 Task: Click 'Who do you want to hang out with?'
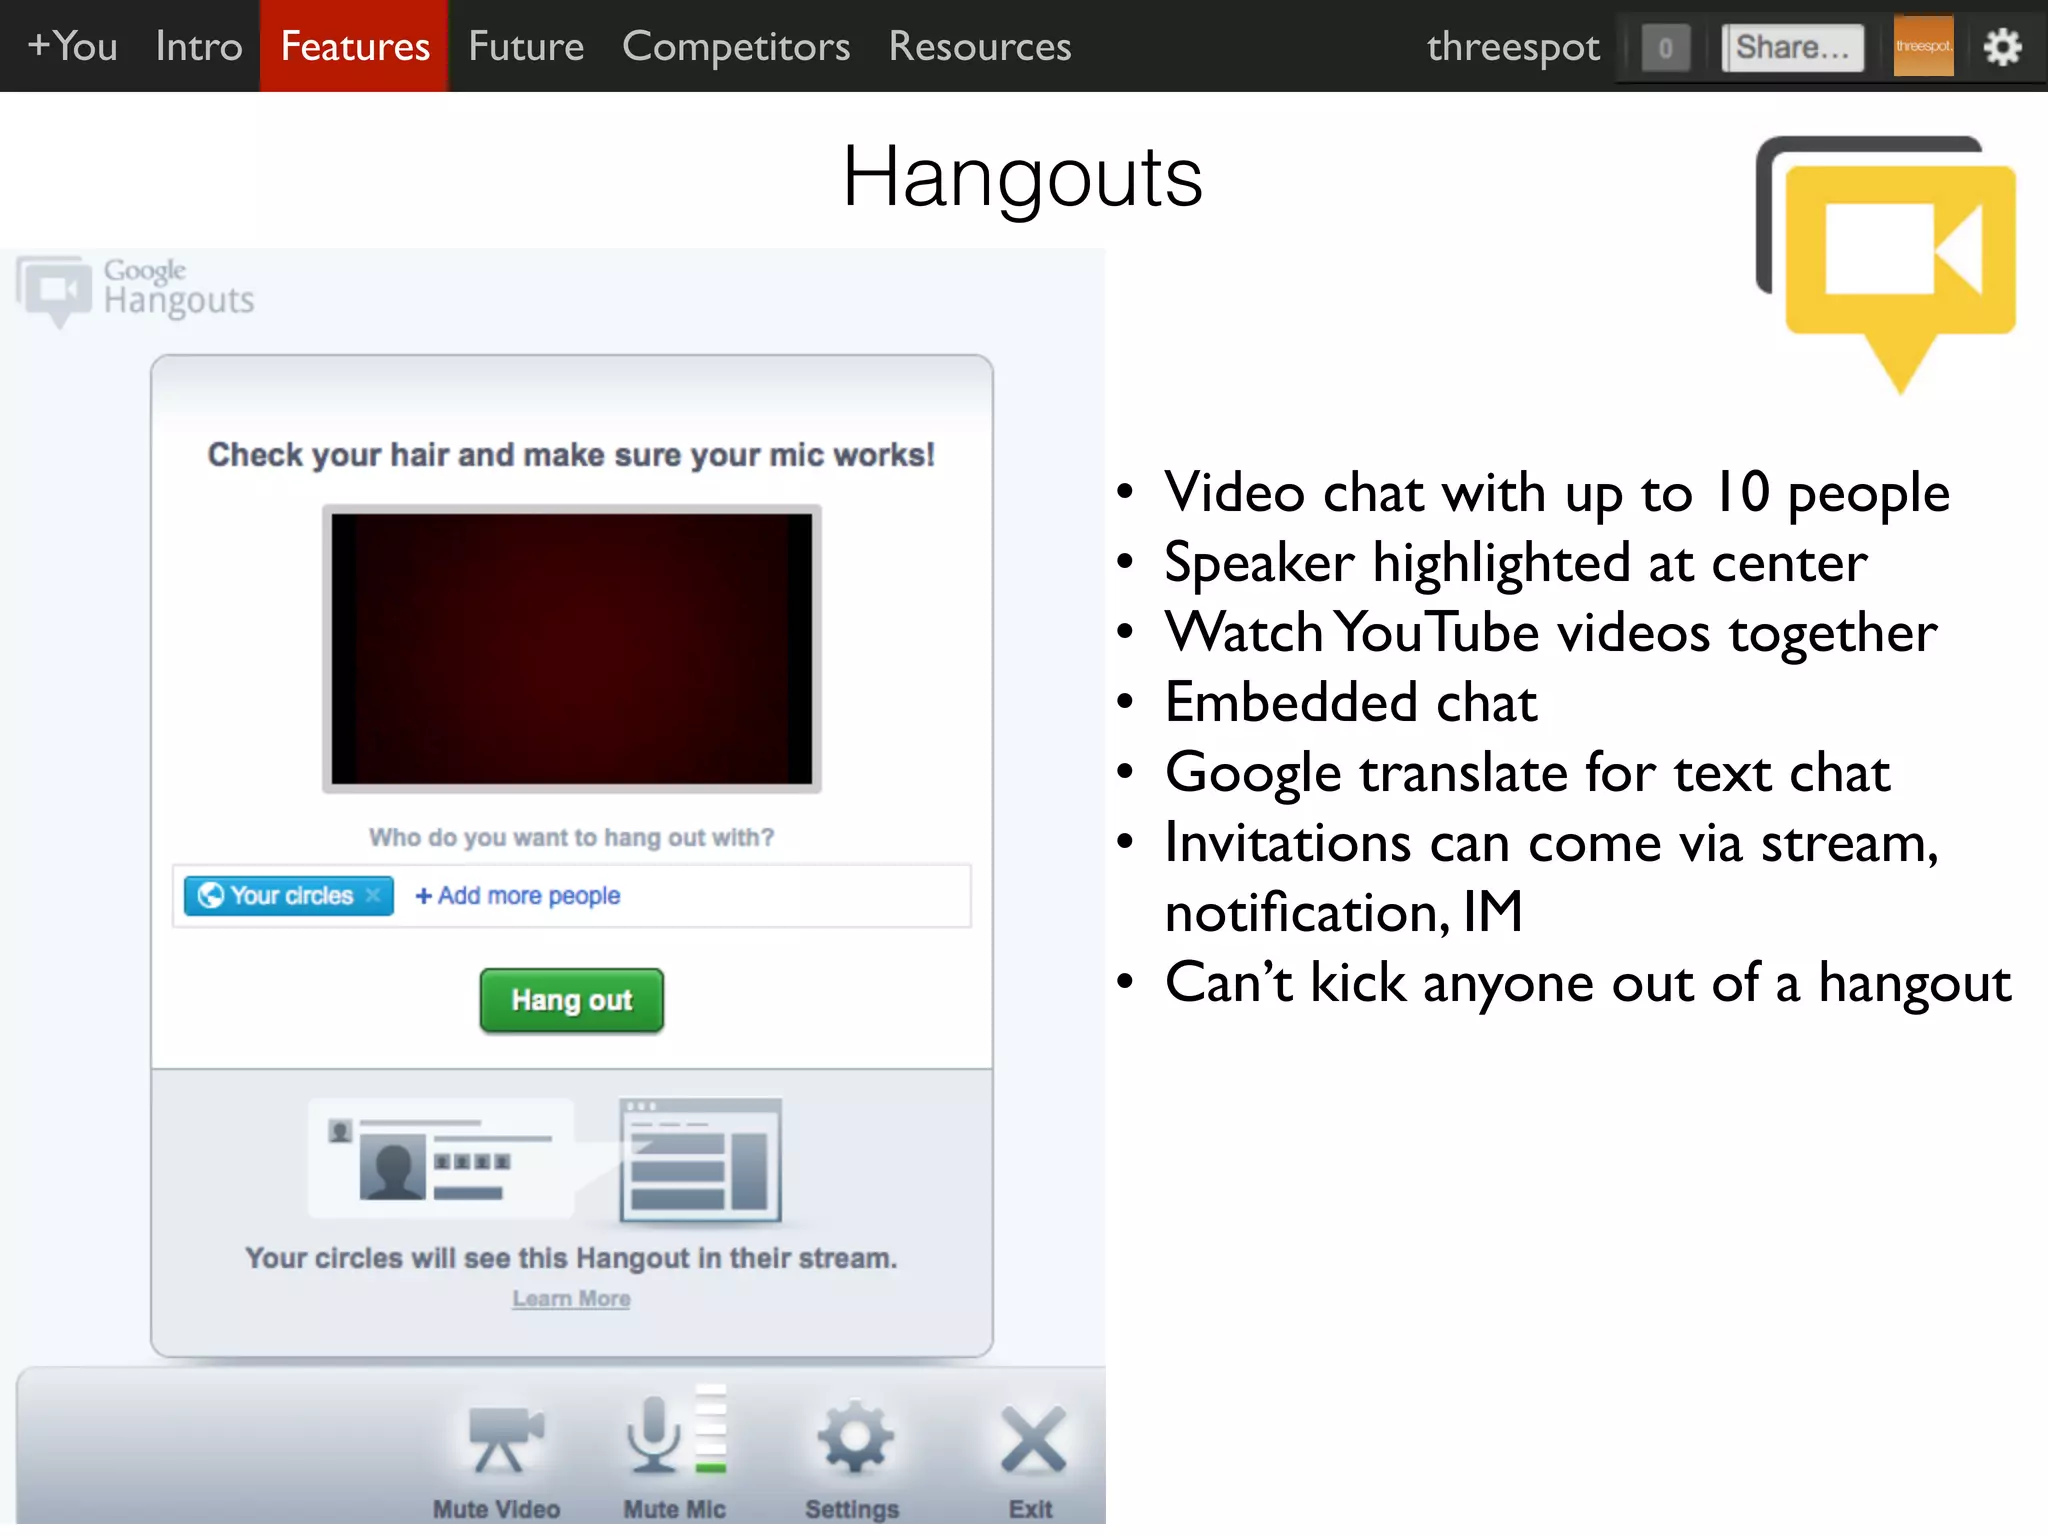[x=572, y=837]
